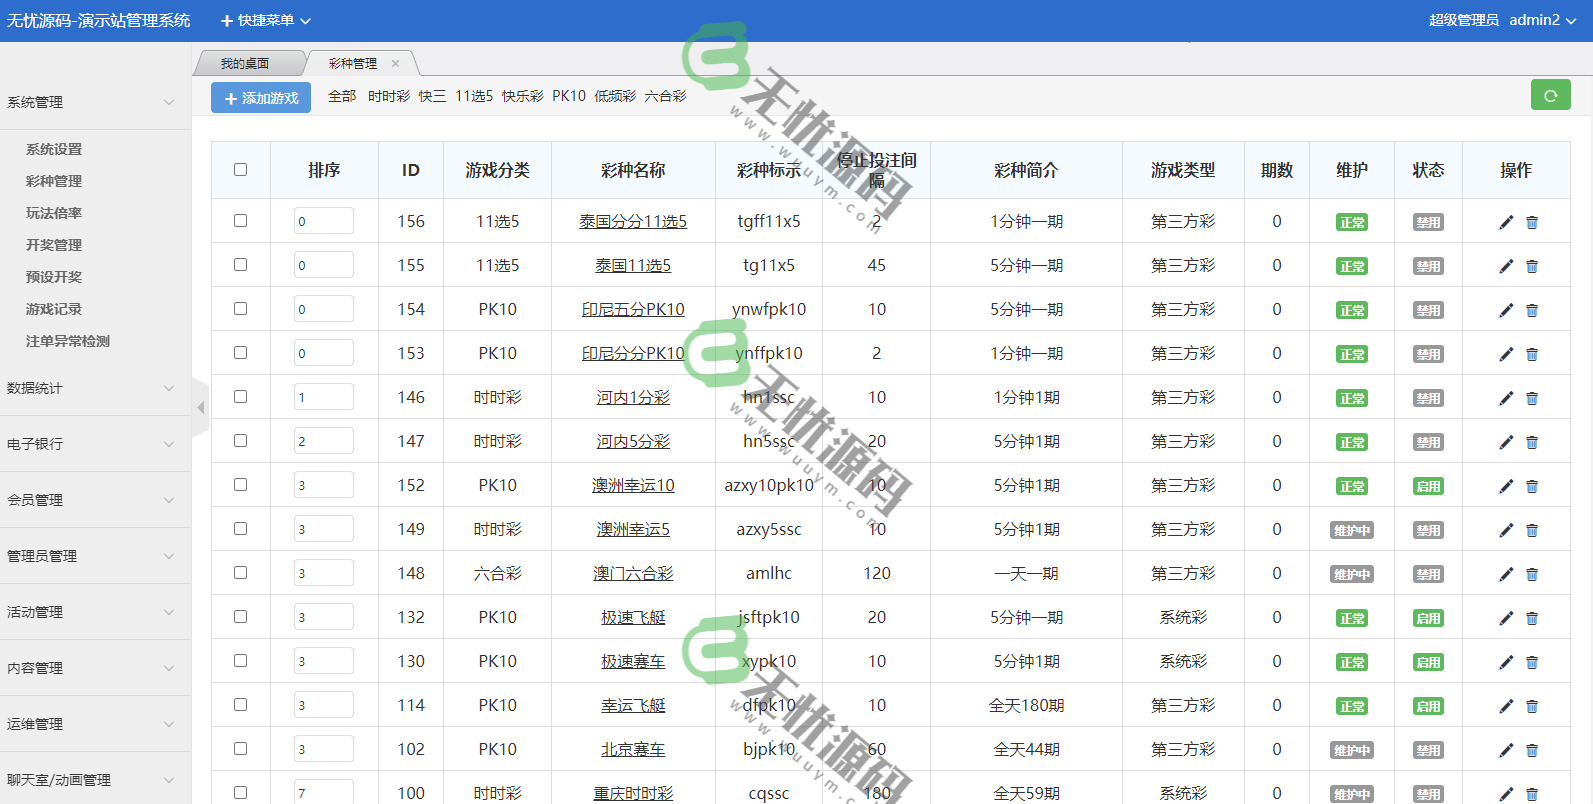
Task: Delete the 河内5分彩 row with trash icon
Action: (x=1532, y=442)
